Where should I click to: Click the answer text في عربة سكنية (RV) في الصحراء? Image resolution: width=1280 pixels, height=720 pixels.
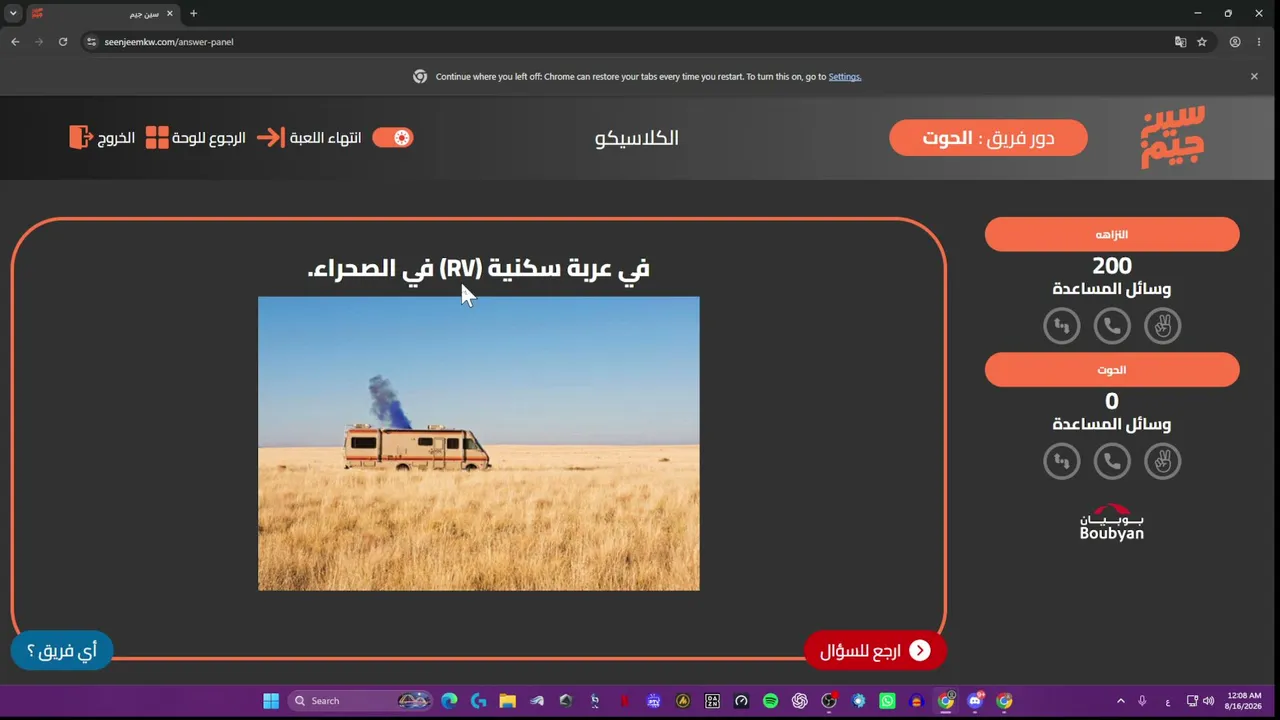pos(479,268)
